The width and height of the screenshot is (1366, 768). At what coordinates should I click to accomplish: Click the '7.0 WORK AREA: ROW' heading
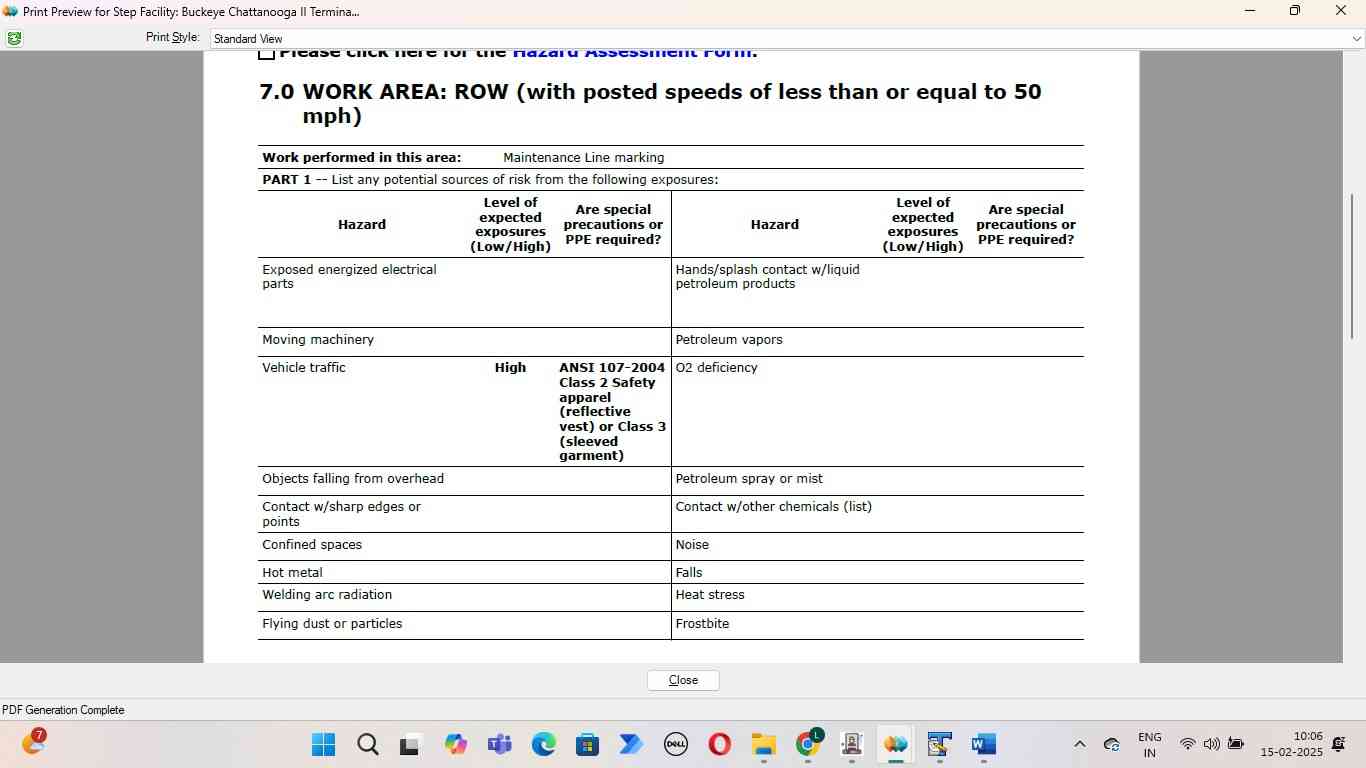click(650, 104)
